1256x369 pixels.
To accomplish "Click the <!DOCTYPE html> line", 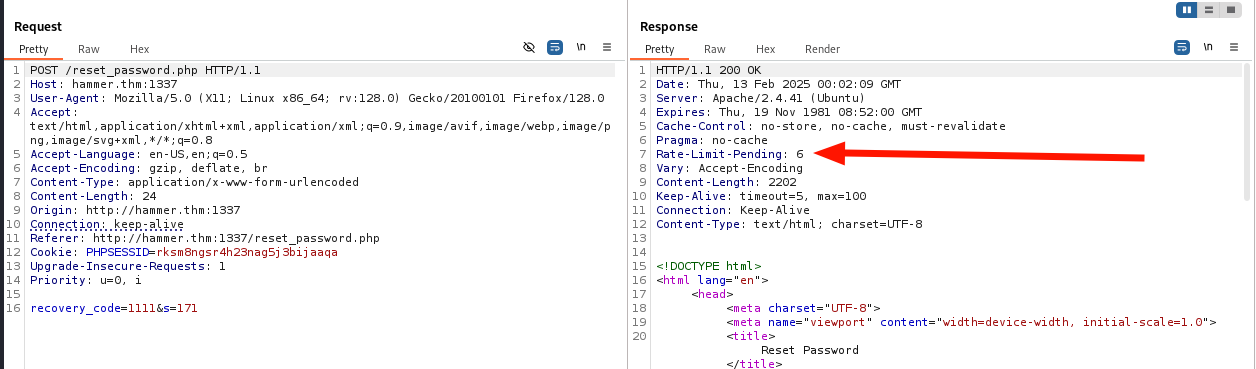I will coord(709,266).
